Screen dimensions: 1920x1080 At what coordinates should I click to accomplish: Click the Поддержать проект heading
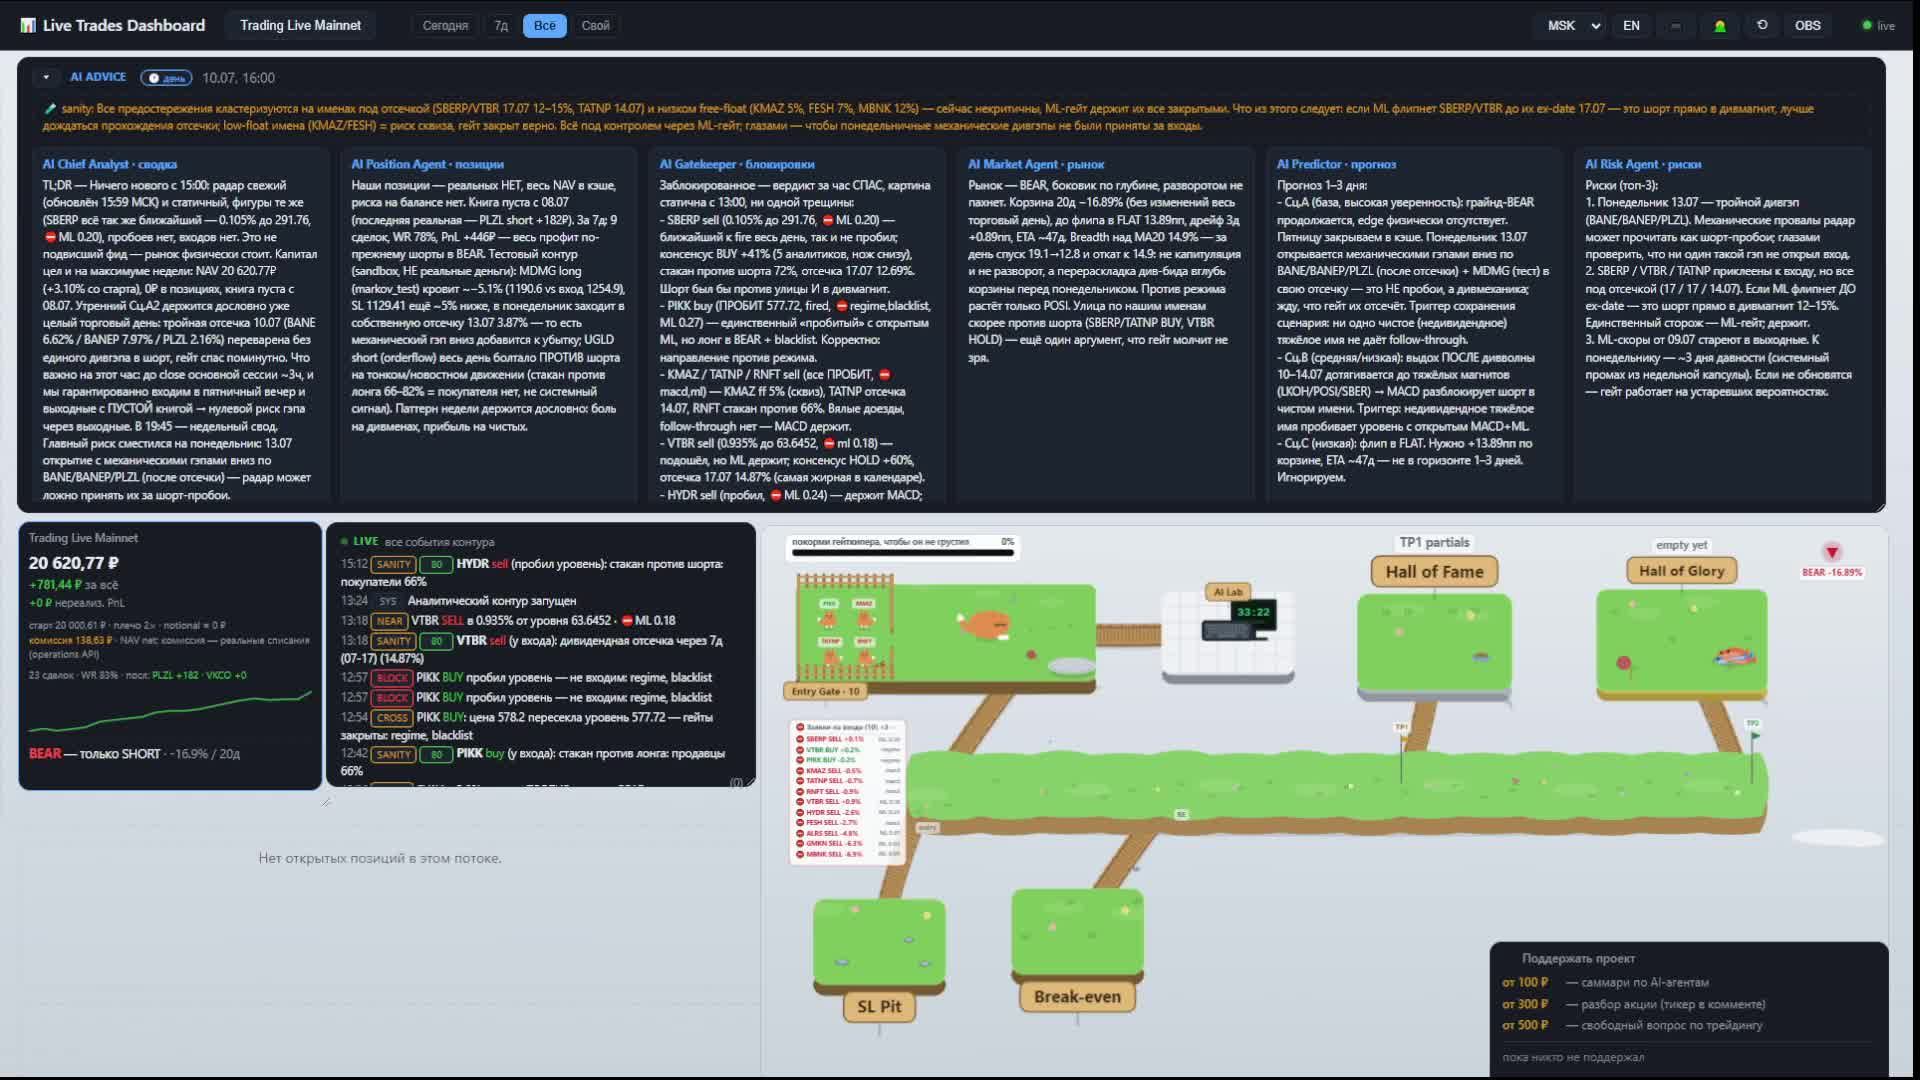tap(1578, 958)
